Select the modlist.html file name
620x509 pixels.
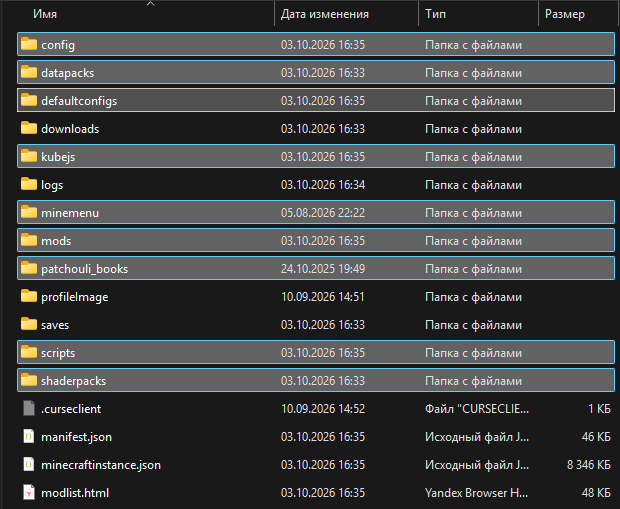coord(75,493)
